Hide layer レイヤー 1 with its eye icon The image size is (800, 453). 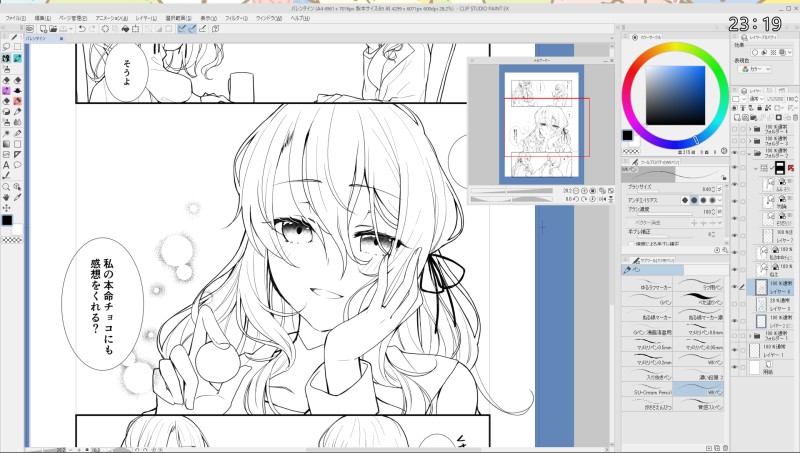click(735, 350)
